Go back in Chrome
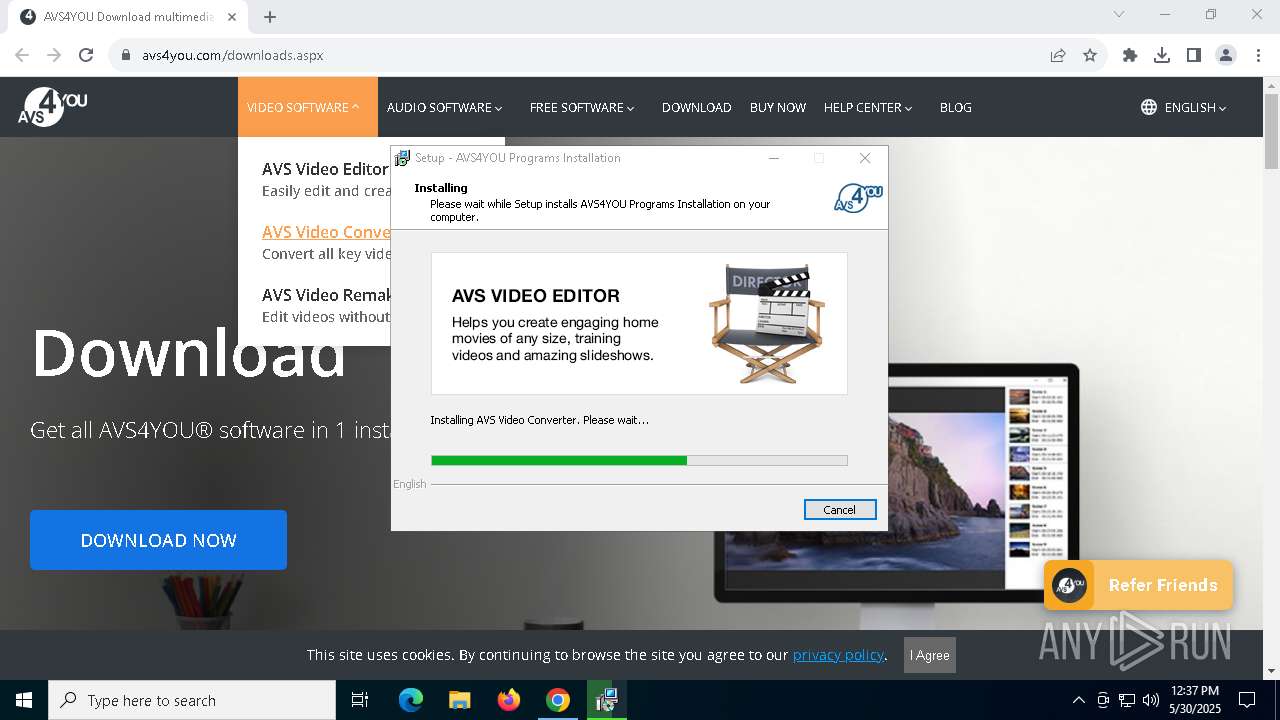The image size is (1280, 720). 22,55
